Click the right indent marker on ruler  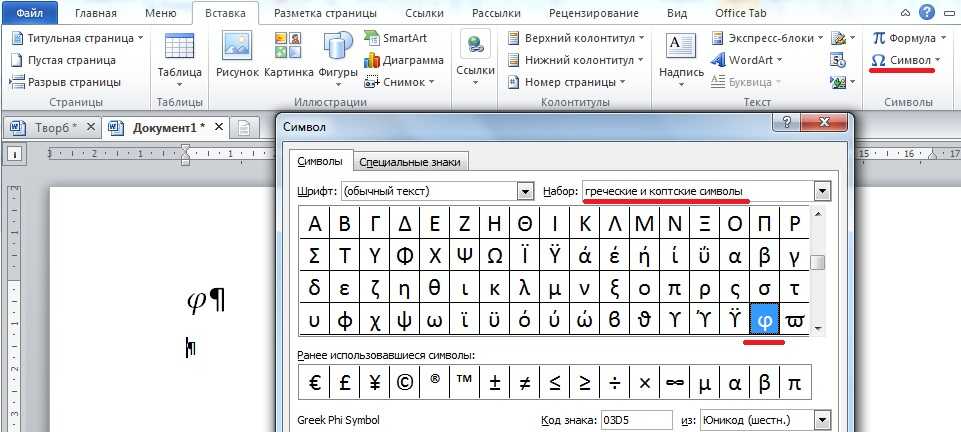934,156
